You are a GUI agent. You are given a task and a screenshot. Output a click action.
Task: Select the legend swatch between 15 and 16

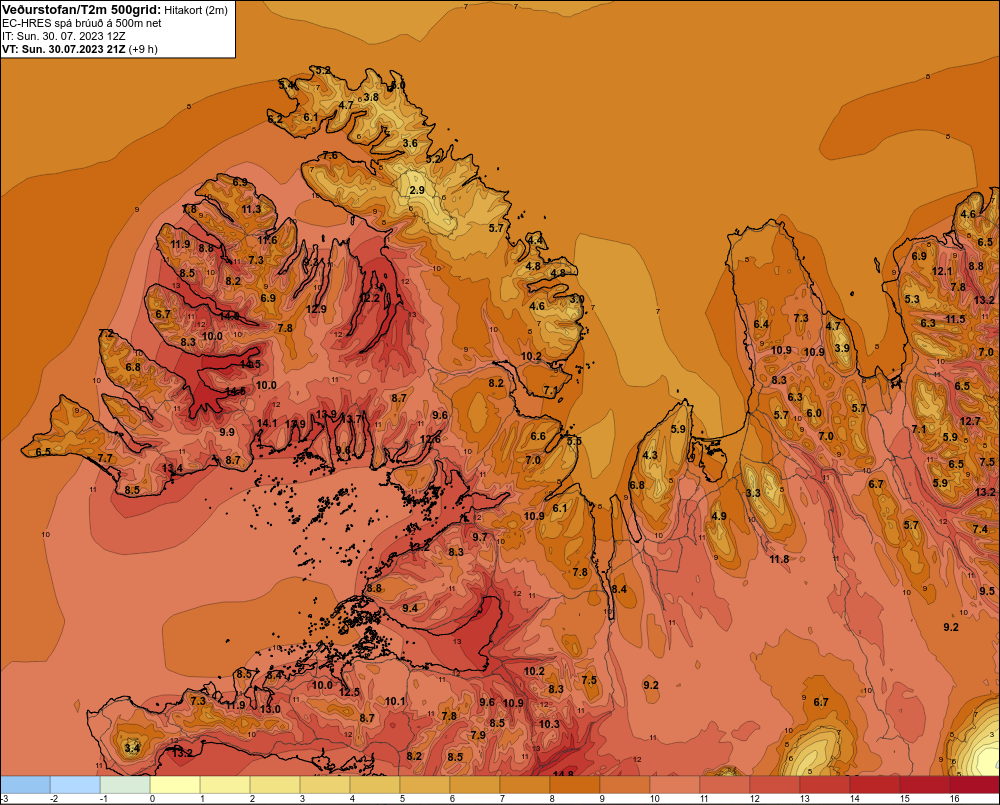coord(925,785)
